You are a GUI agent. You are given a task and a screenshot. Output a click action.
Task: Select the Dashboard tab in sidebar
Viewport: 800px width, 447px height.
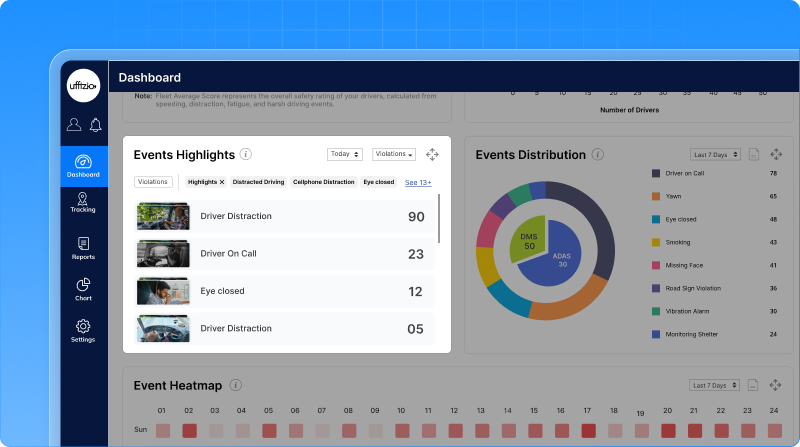[83, 166]
